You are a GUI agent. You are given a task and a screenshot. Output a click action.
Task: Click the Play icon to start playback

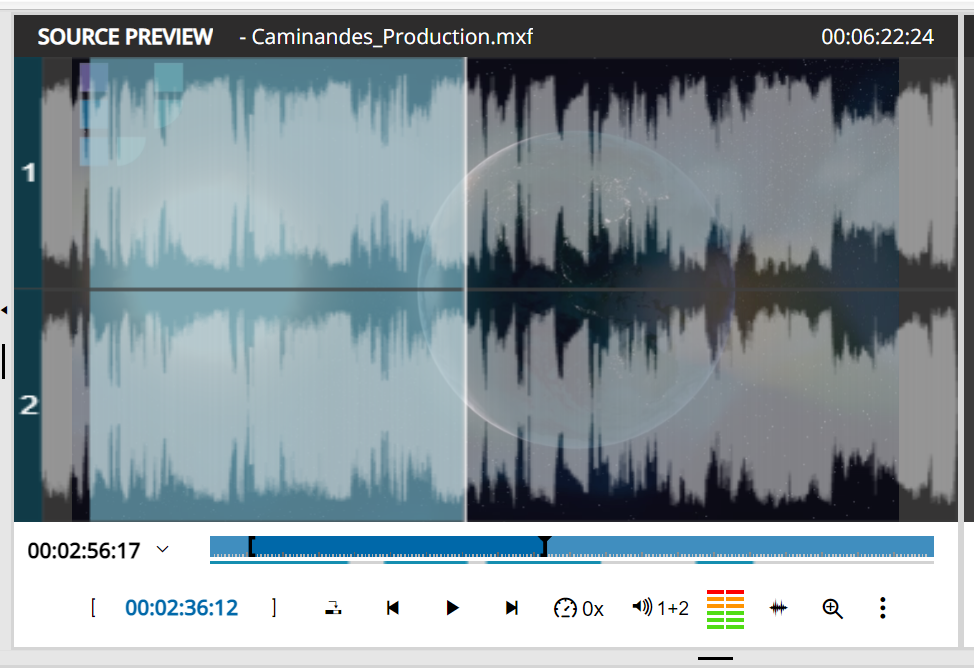(x=452, y=607)
